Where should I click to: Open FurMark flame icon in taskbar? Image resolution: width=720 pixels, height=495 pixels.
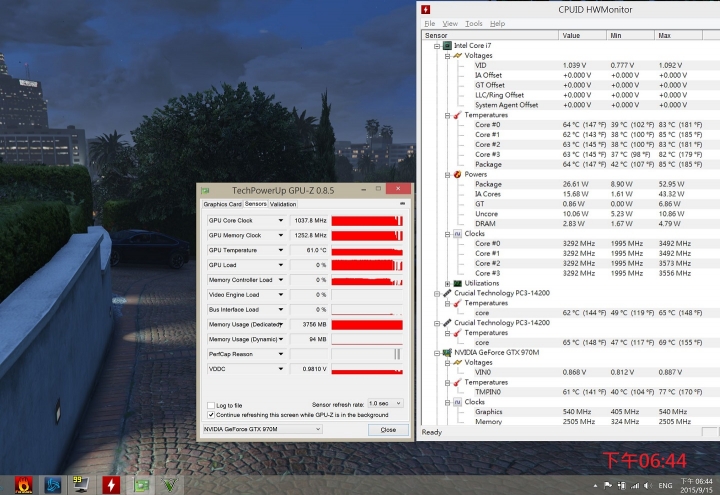tap(23, 485)
